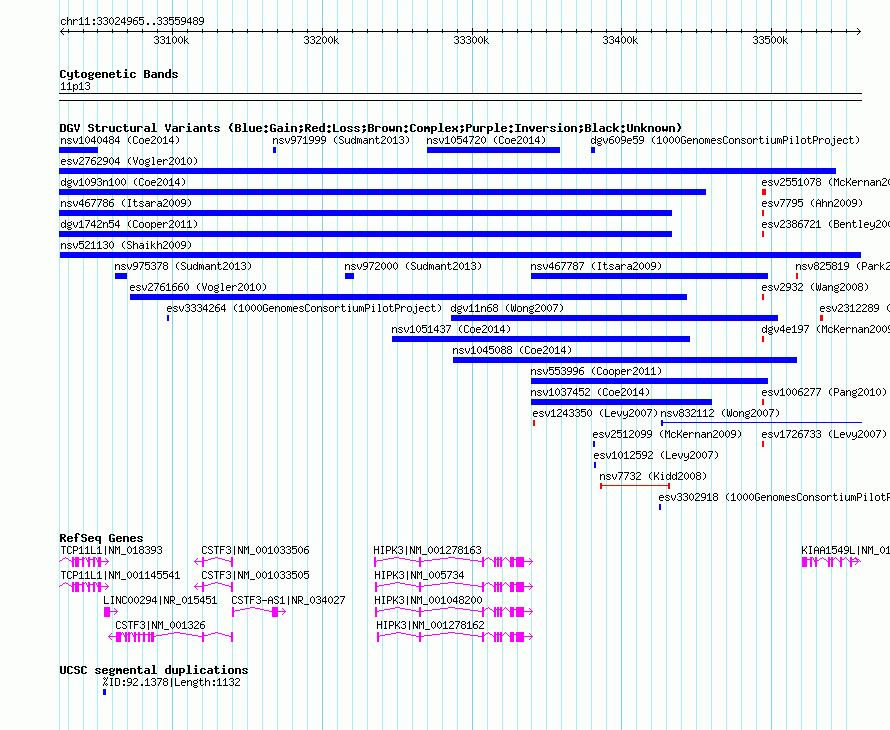
Task: Select the nsv1040484 (Coe2014) variant label
Action: (x=120, y=140)
